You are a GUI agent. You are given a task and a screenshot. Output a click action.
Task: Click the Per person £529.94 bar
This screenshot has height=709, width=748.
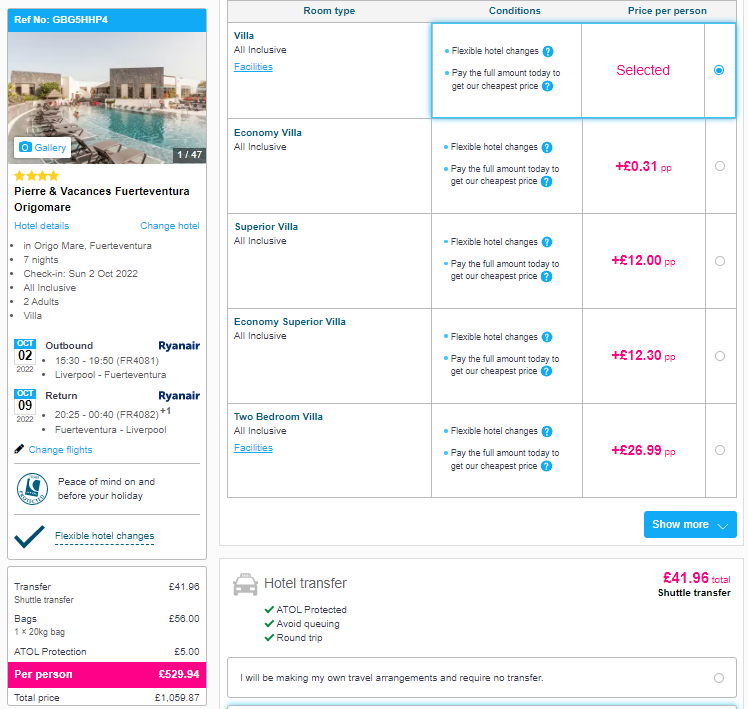107,674
